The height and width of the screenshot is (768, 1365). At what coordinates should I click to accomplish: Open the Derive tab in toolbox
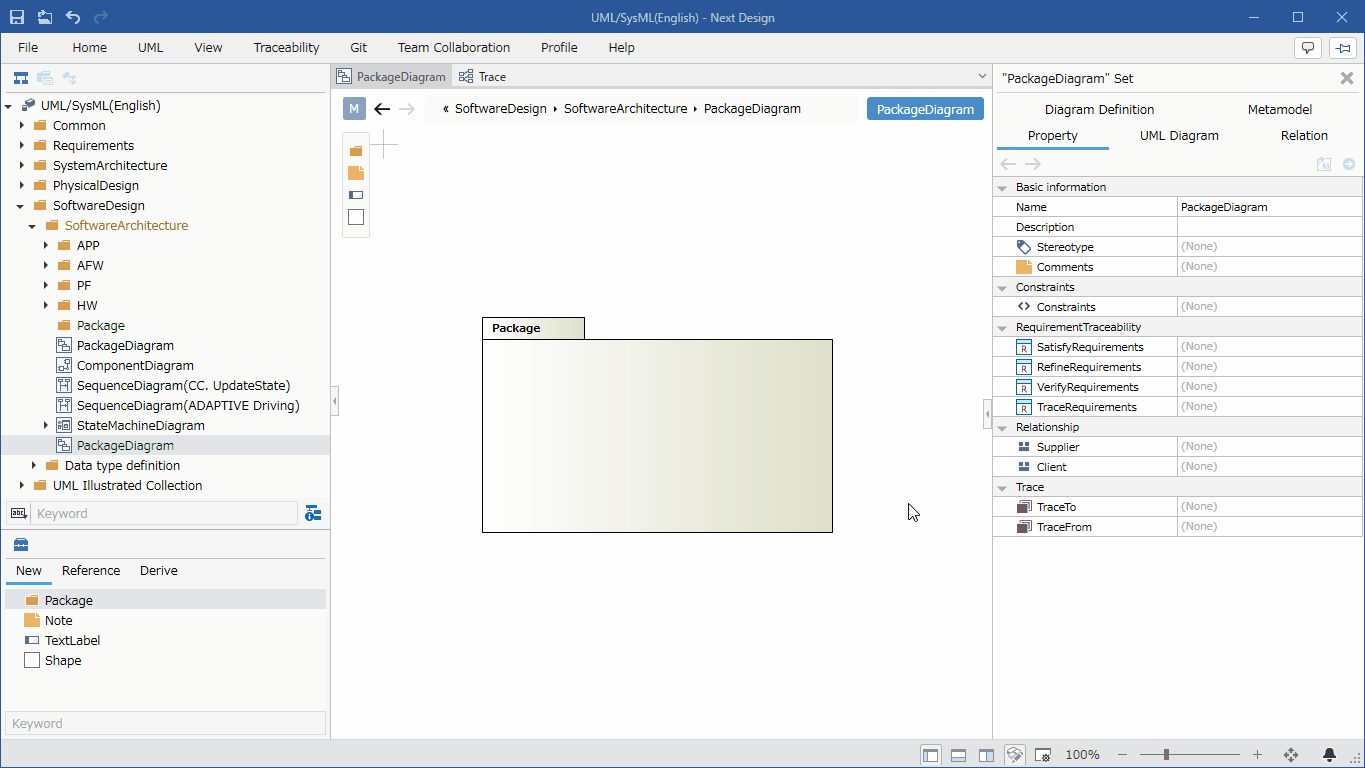click(x=159, y=570)
